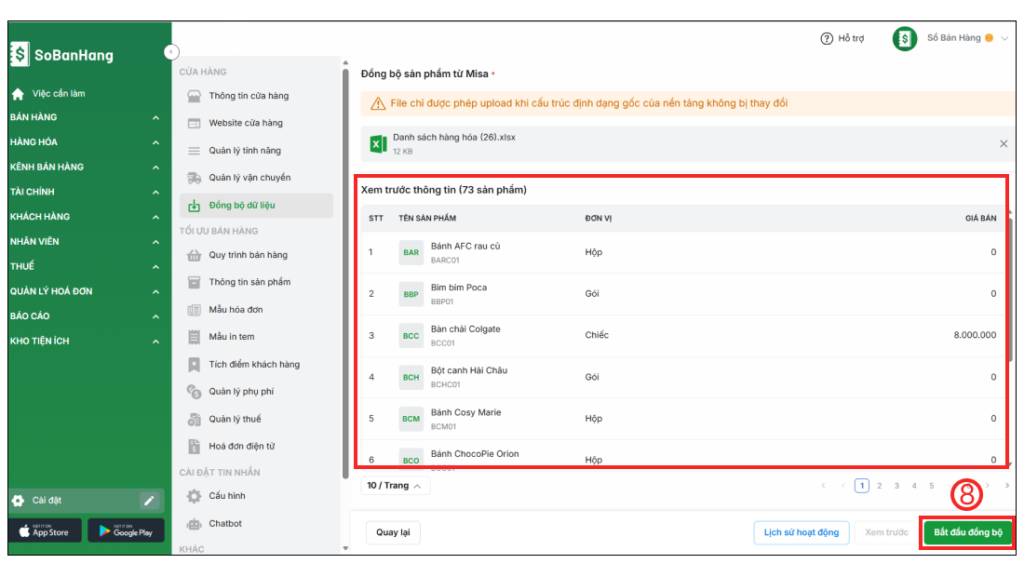Open the Hỗ trợ help icon
This screenshot has height=577, width=1024.
click(827, 38)
